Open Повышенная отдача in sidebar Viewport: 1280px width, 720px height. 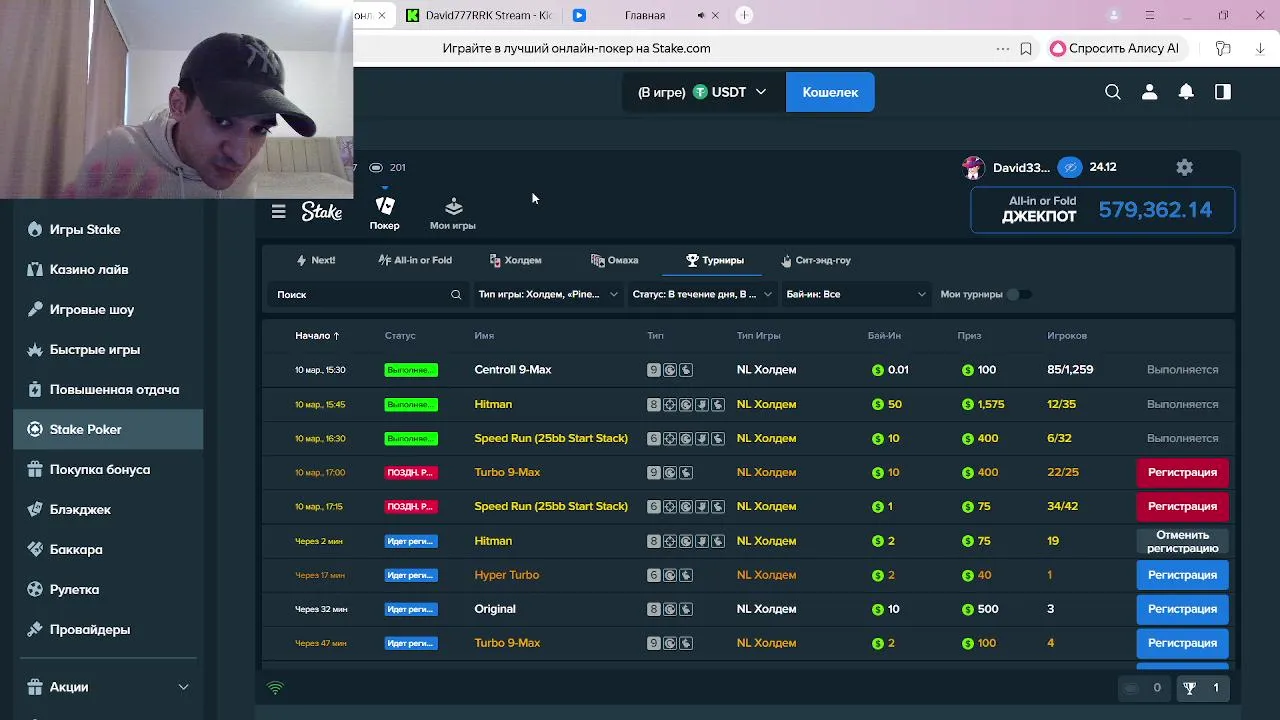click(x=108, y=389)
